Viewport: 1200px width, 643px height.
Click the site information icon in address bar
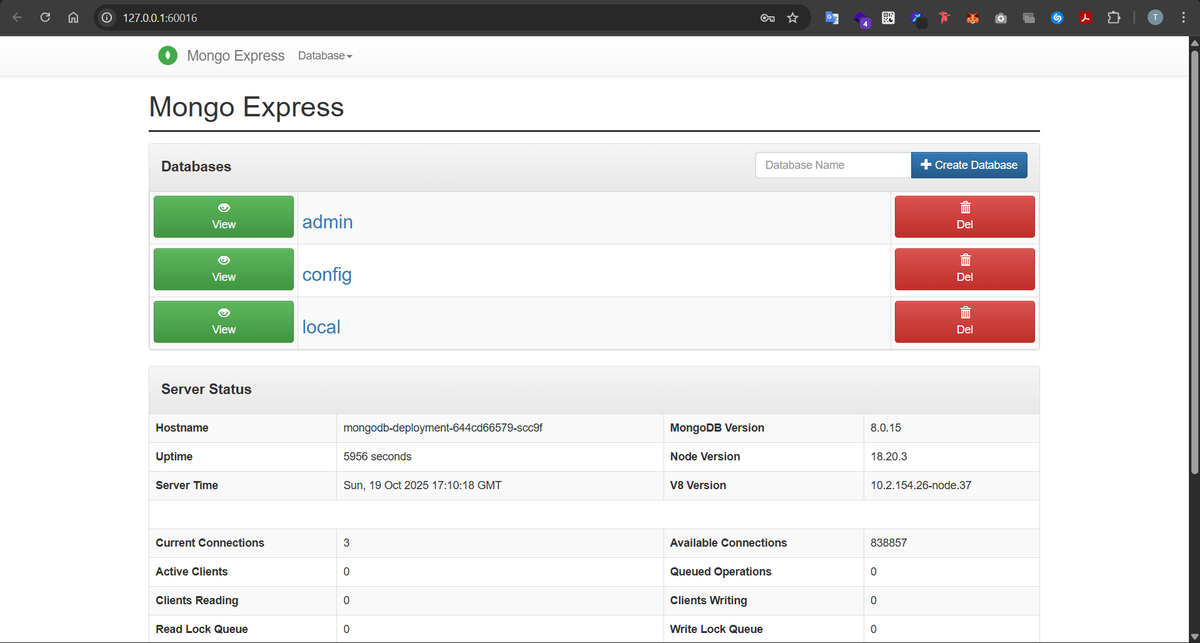coord(109,18)
